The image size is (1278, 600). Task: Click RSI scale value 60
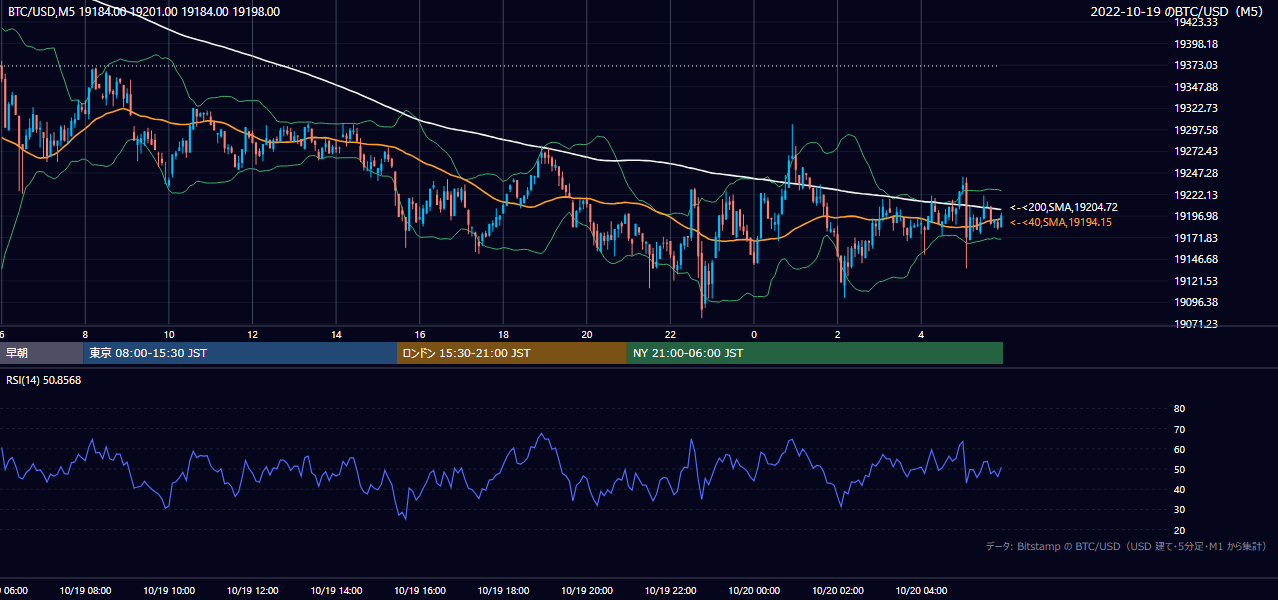pos(1179,449)
